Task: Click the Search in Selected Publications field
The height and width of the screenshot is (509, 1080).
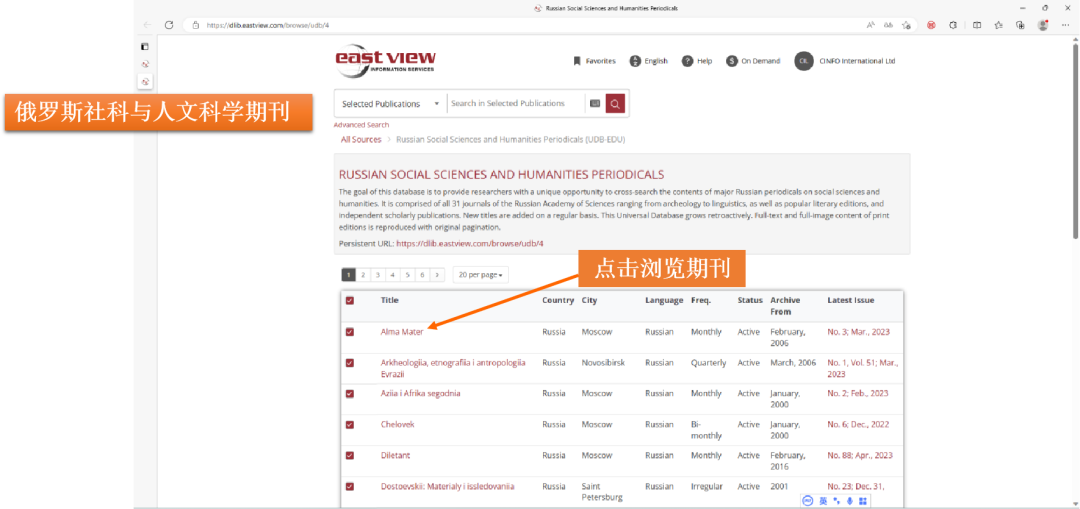Action: click(515, 103)
